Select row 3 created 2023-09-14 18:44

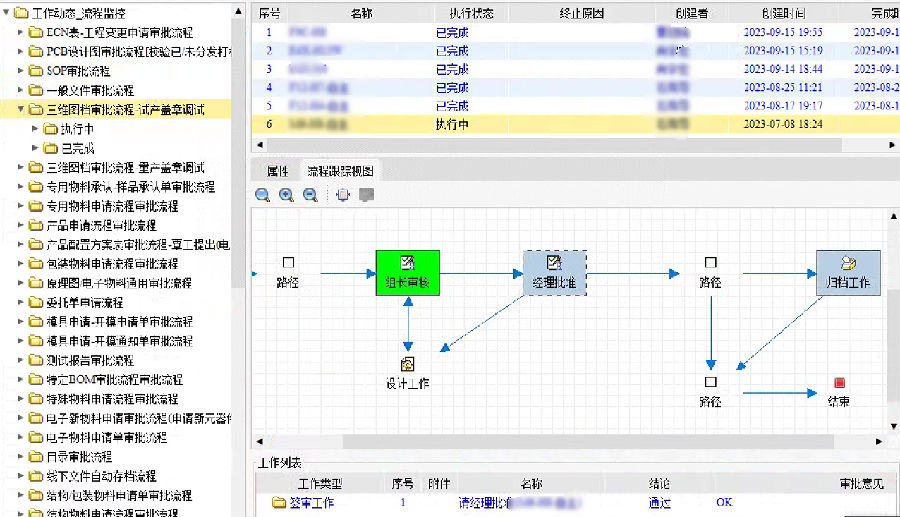click(576, 69)
